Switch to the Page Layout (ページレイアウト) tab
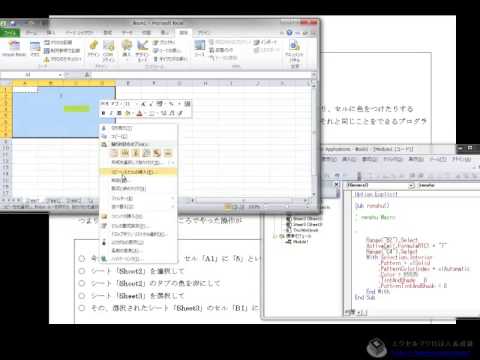The height and width of the screenshot is (360, 480). (x=79, y=33)
